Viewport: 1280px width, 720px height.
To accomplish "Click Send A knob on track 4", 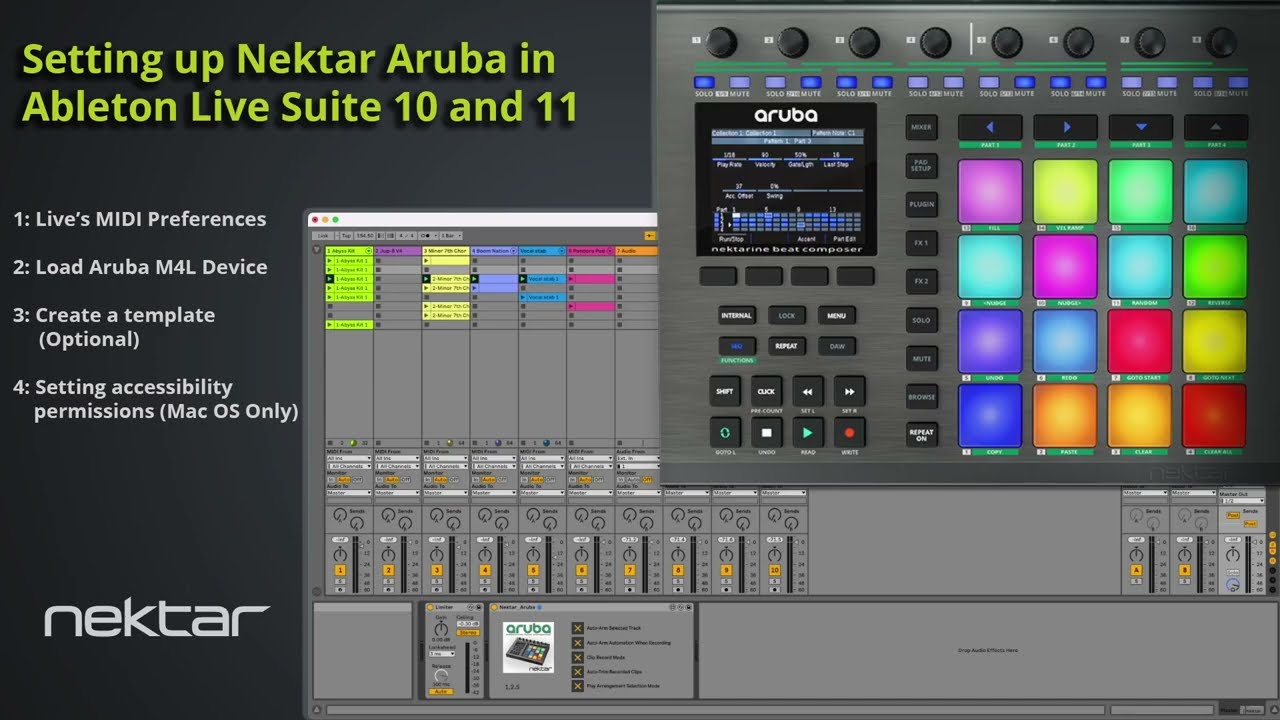I will (485, 516).
